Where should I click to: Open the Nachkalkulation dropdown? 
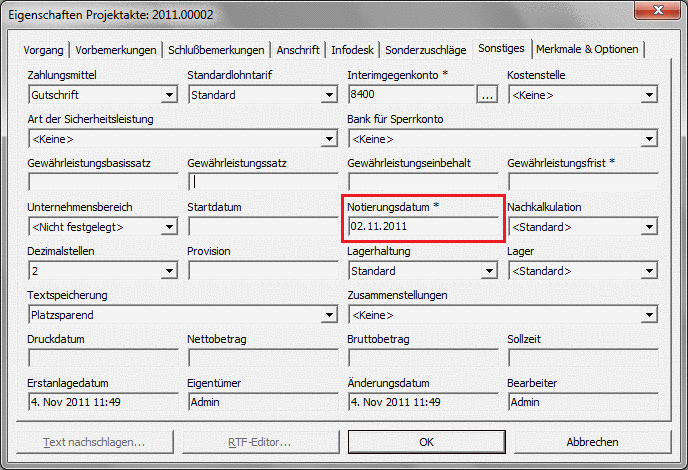point(649,227)
